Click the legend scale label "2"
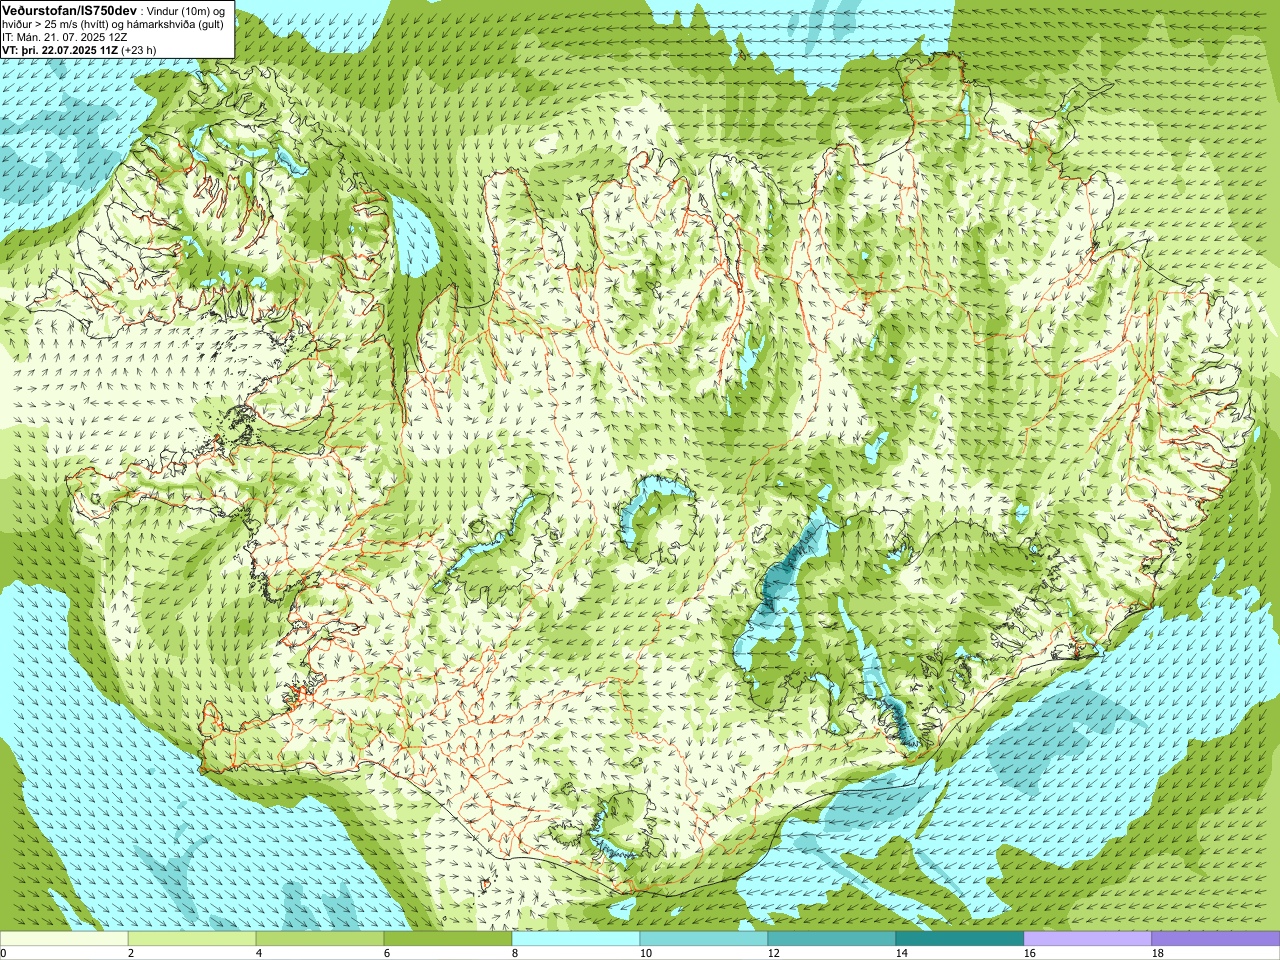 coord(130,953)
